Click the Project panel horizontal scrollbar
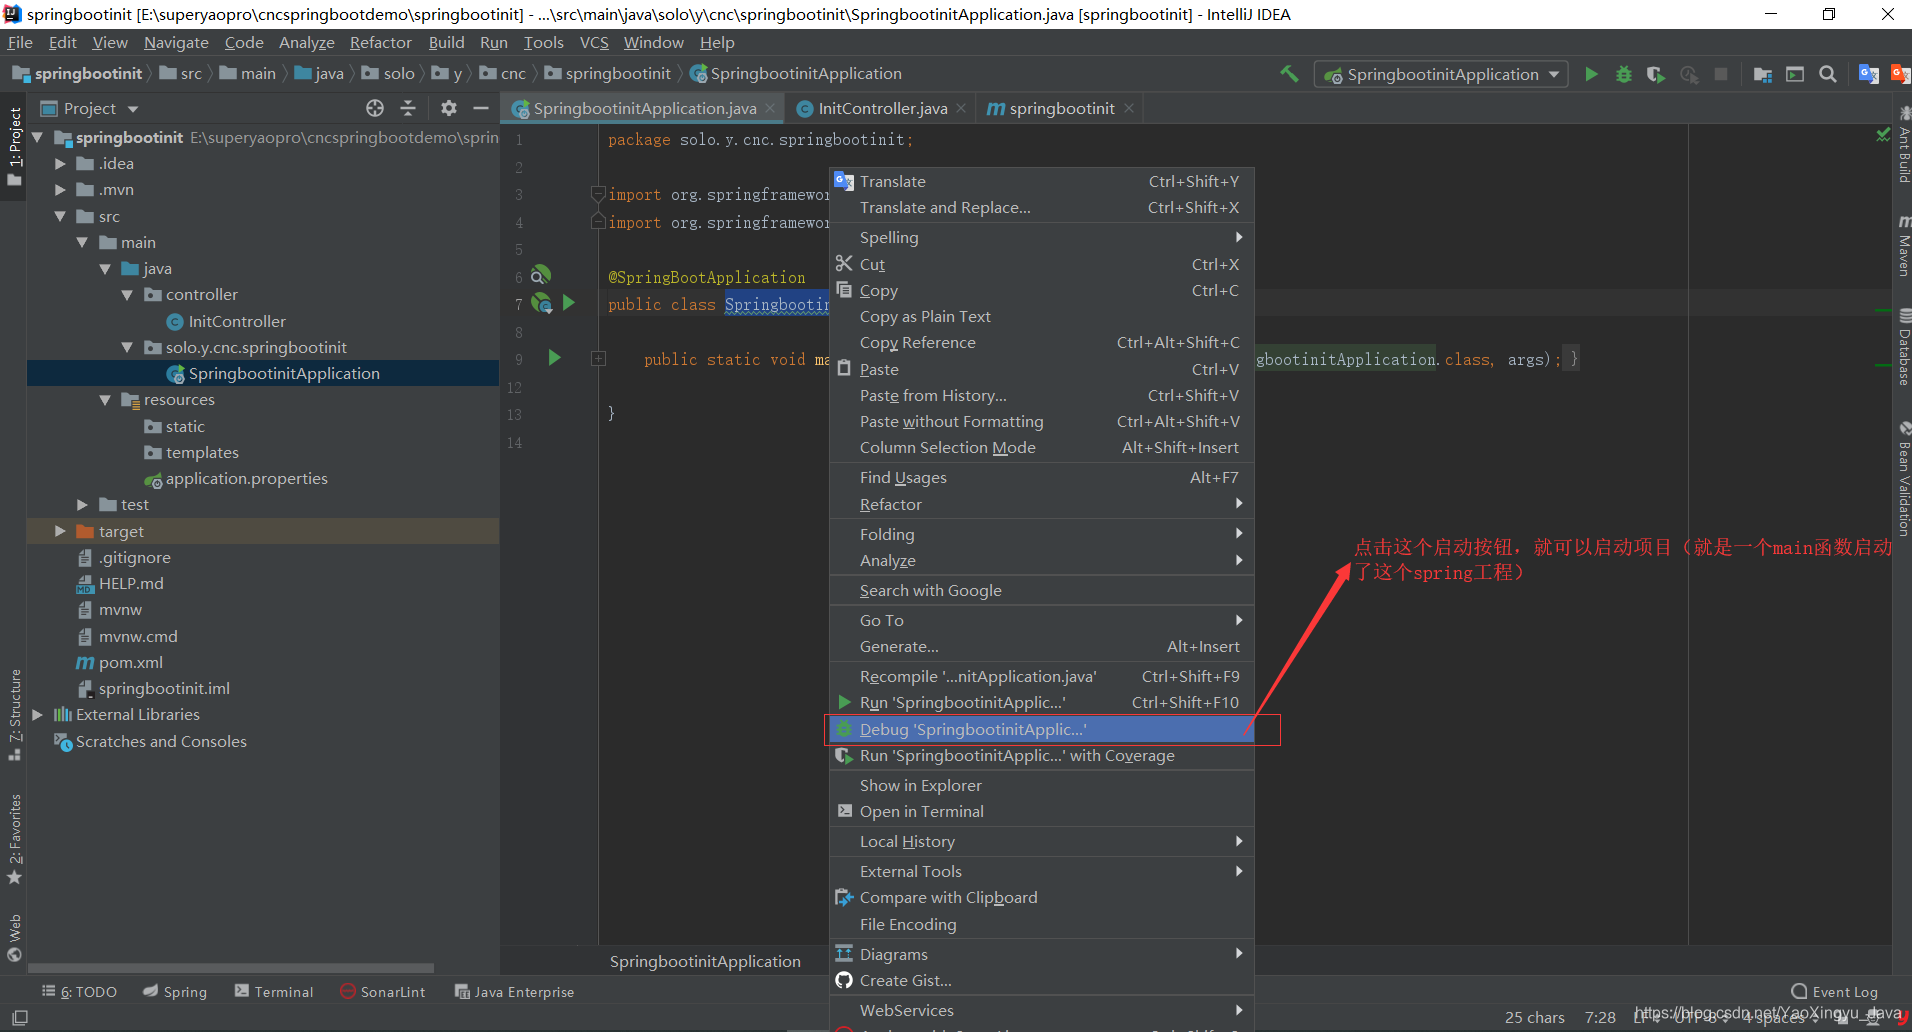This screenshot has width=1912, height=1032. coord(231,968)
